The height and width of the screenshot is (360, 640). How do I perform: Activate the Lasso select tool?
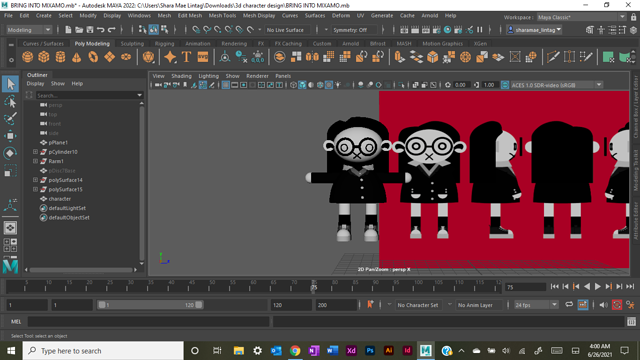pyautogui.click(x=10, y=102)
